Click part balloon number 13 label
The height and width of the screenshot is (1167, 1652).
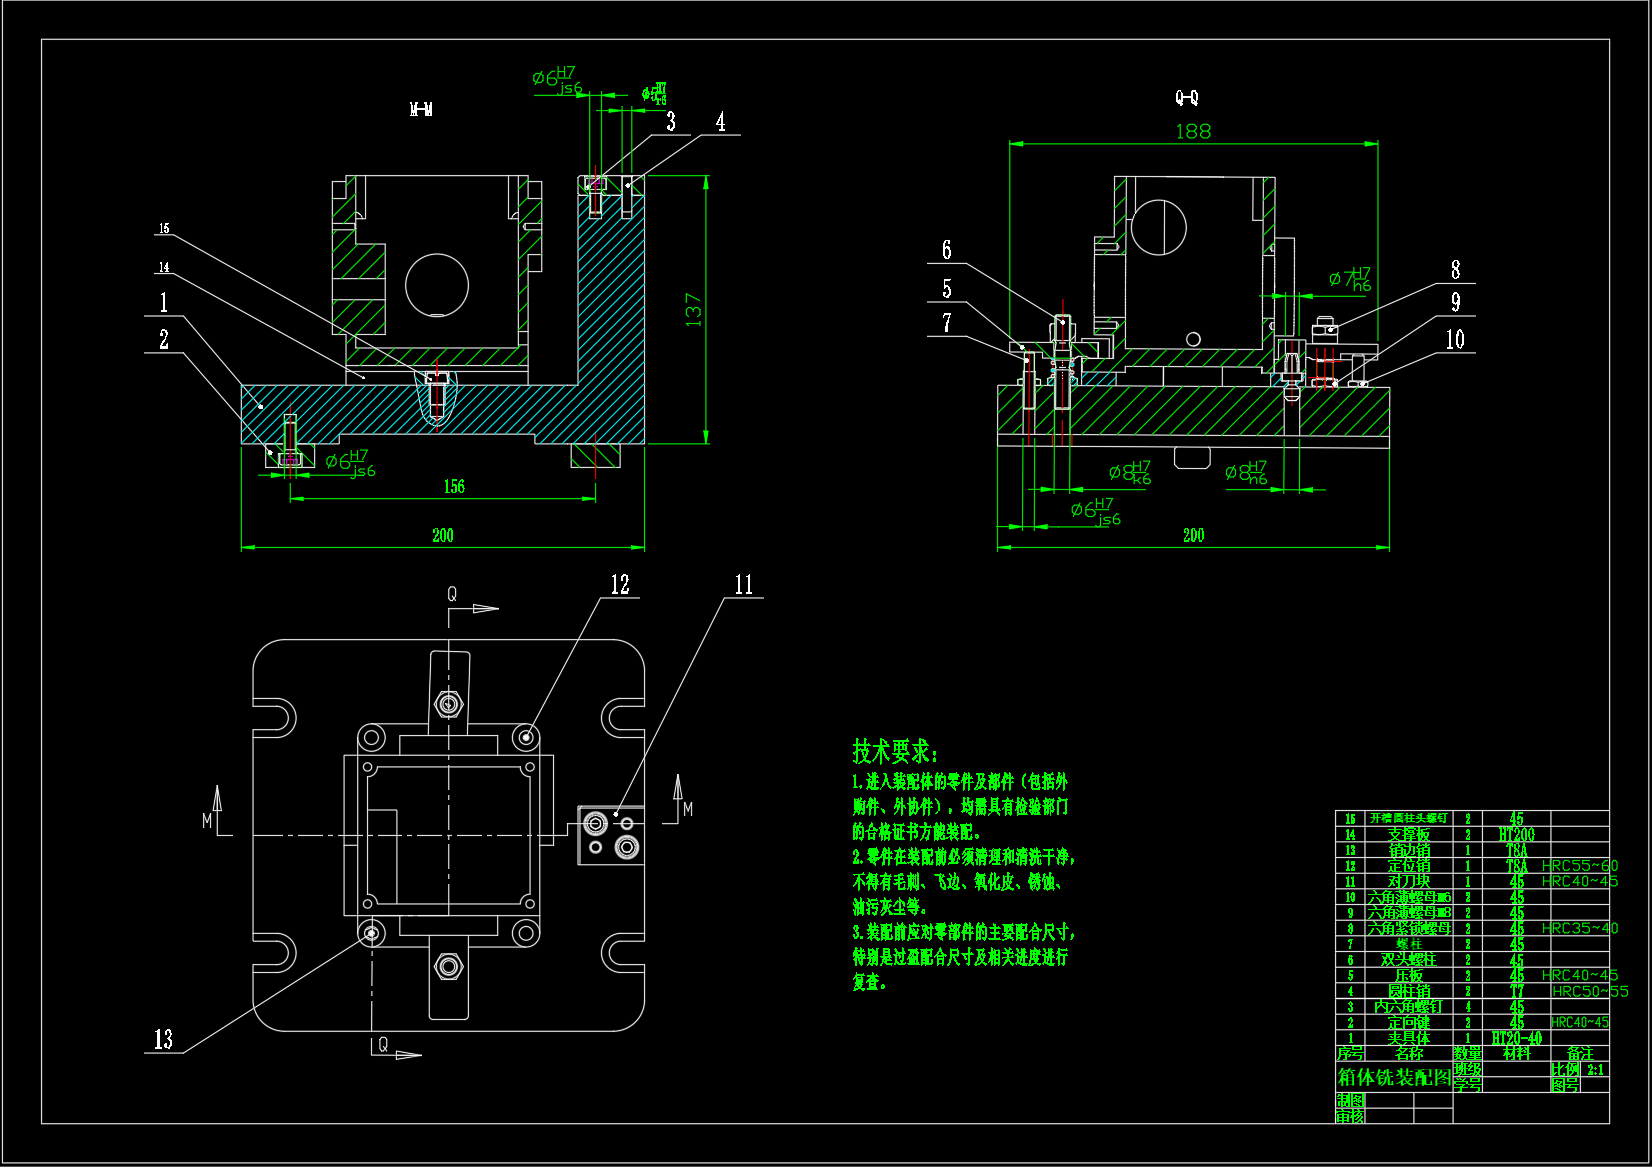pos(163,1040)
